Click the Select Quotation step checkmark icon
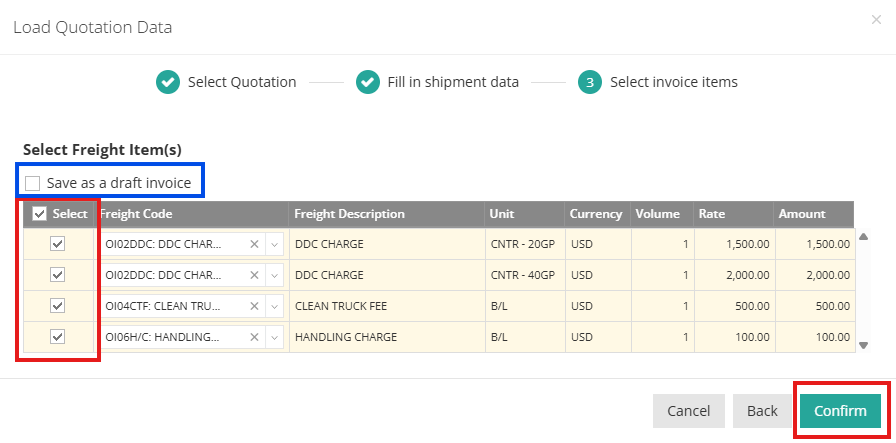 [168, 82]
